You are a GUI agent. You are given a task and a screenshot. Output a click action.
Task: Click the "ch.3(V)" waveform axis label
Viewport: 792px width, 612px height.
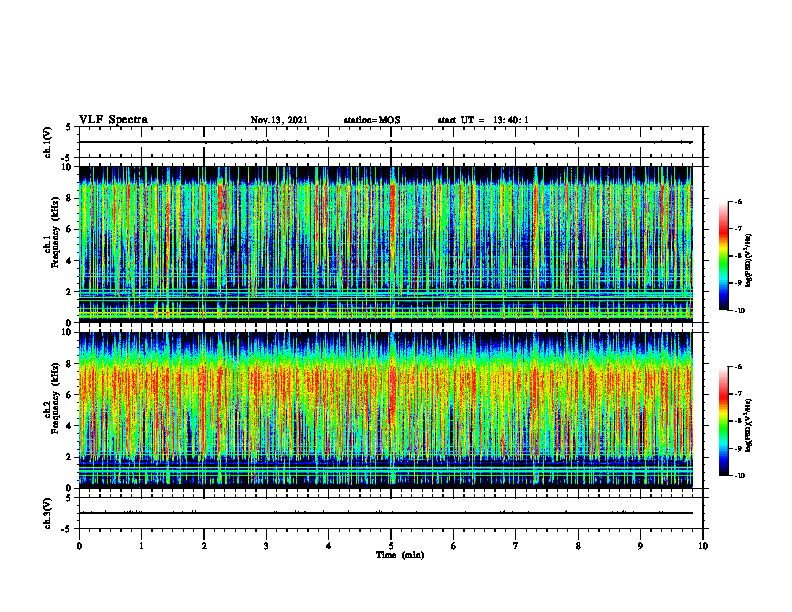click(x=48, y=513)
